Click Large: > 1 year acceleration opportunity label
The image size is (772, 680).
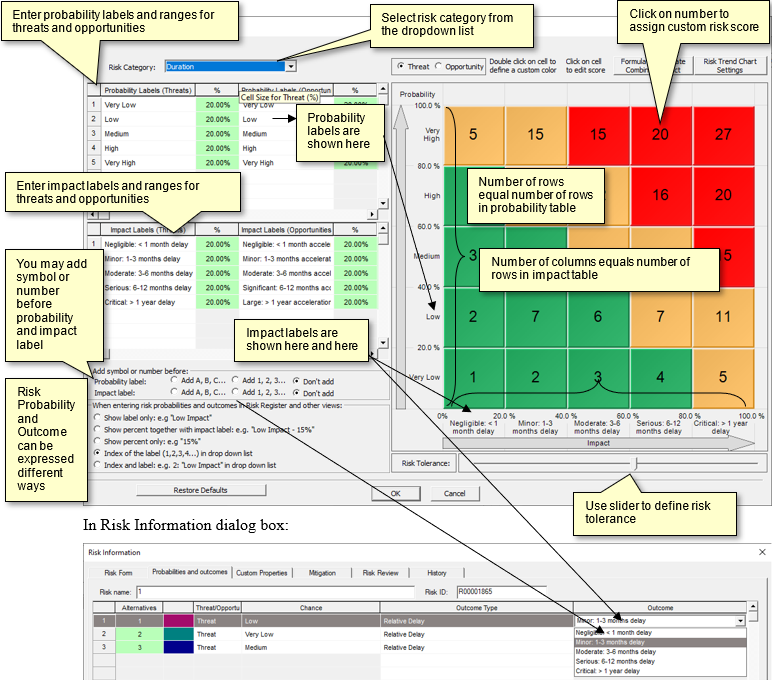(286, 302)
